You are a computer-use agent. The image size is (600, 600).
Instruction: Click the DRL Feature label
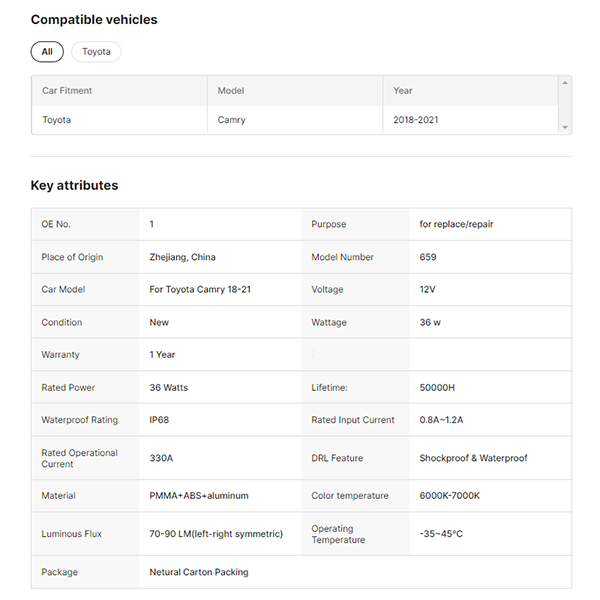click(337, 458)
